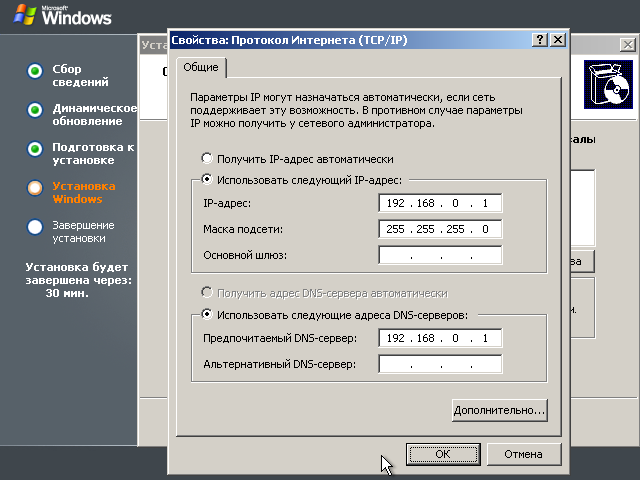Click the "Сбор сведений" step text
640x480 pixels.
click(x=80, y=76)
